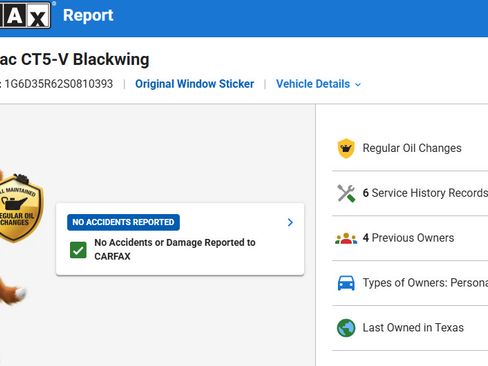This screenshot has height=366, width=488.
Task: Click 'No Accidents or Damage Reported to CARFAX' text
Action: (175, 249)
